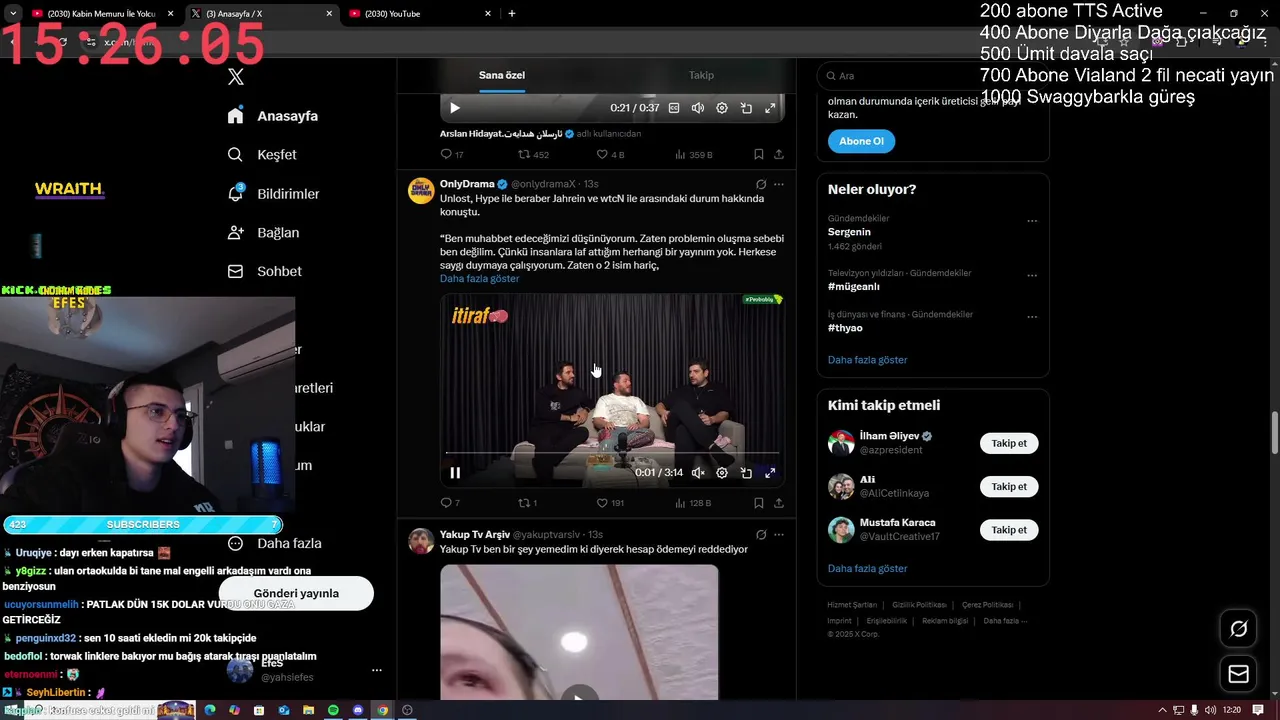Follow İlham Əliyev with Takip et
This screenshot has height=720, width=1280.
(x=1009, y=443)
